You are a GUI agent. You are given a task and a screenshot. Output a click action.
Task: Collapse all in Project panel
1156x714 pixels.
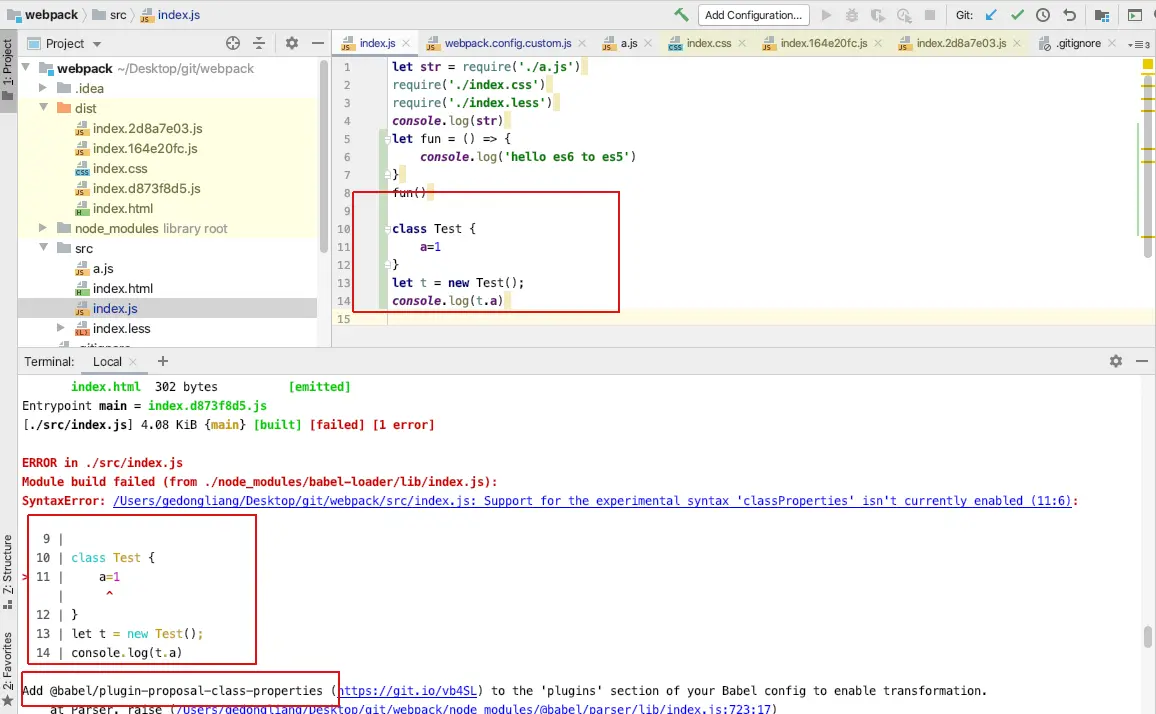point(259,43)
